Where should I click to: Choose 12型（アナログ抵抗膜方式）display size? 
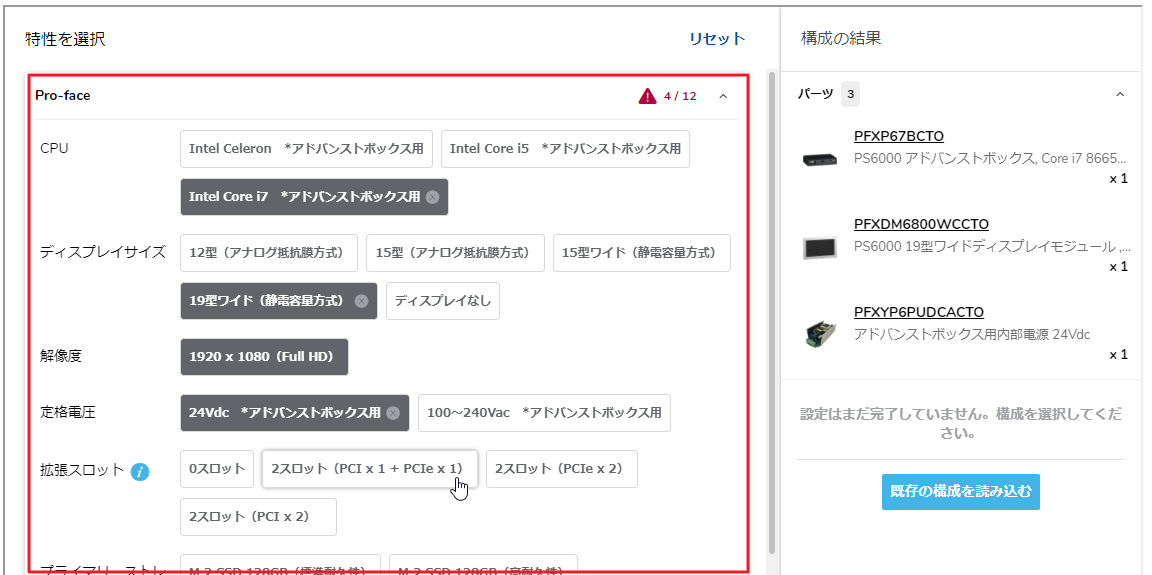coord(269,253)
